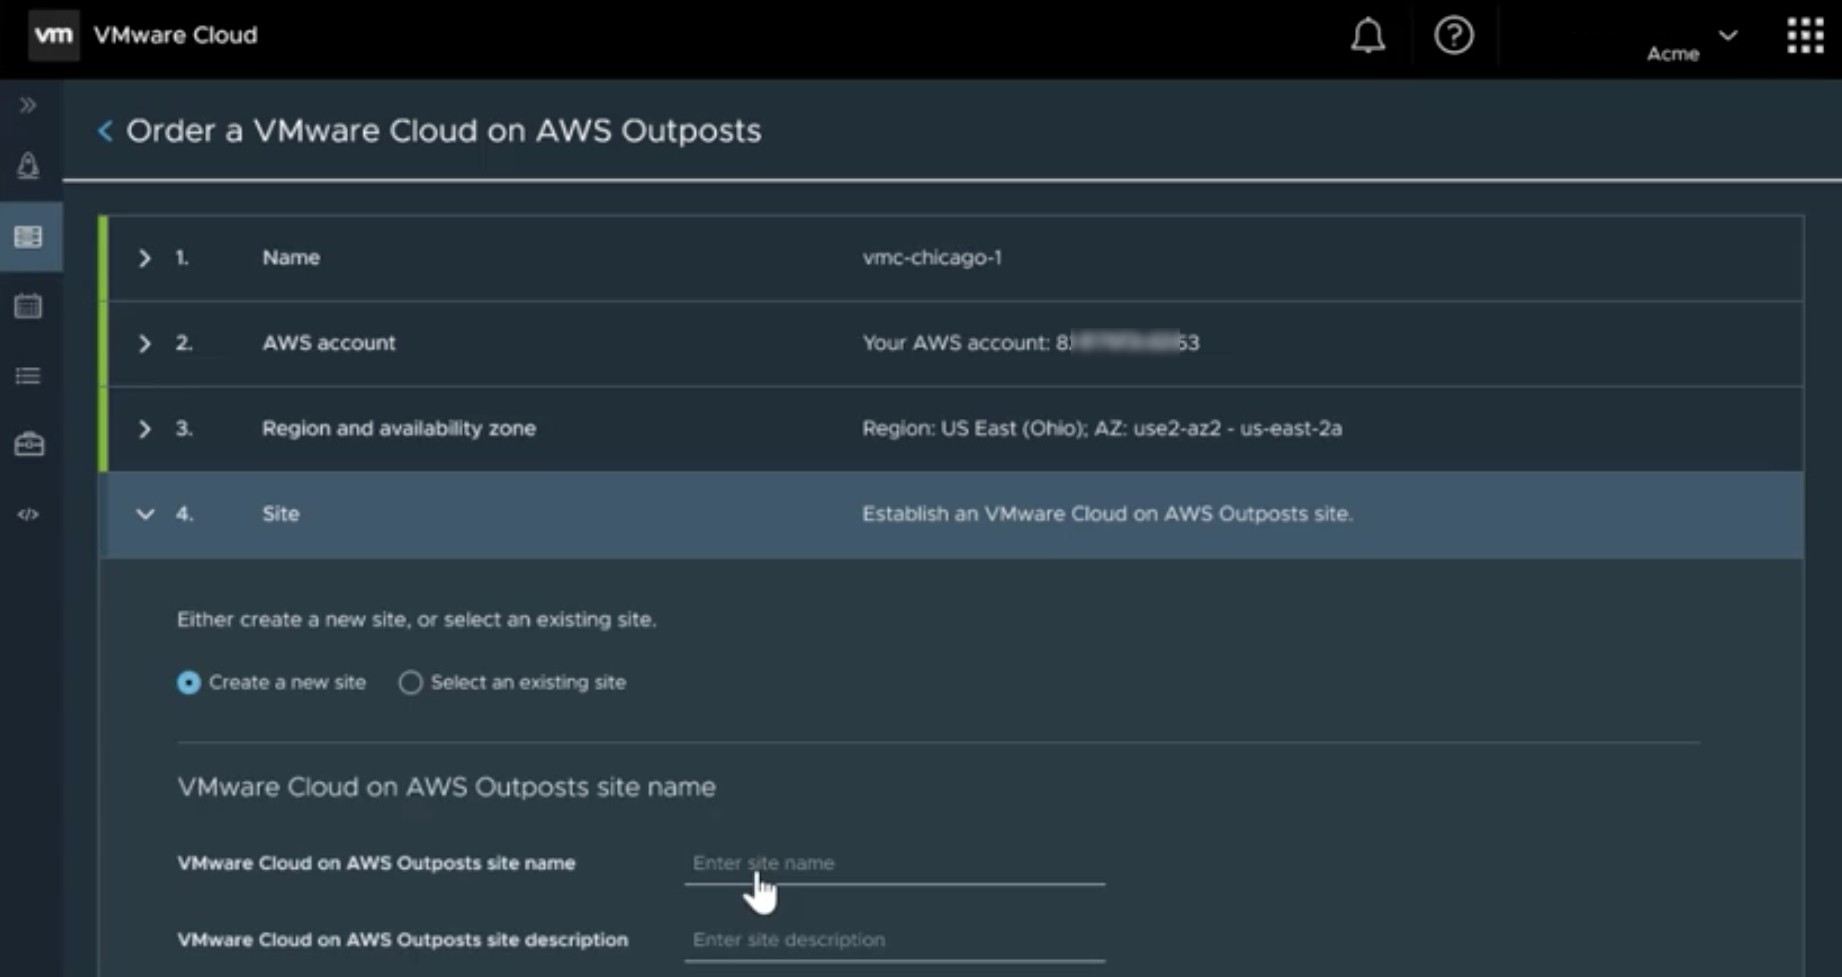Click the Outposts site name section heading

tap(446, 787)
